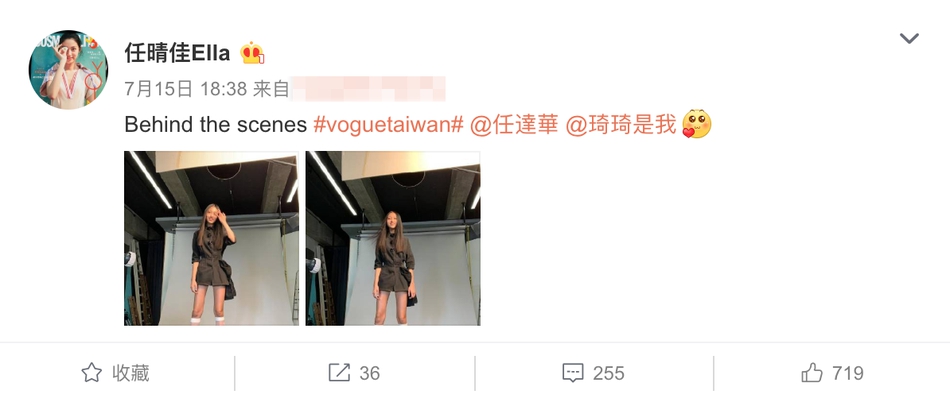Click the thumbs-up like icon
This screenshot has width=950, height=402.
[x=812, y=372]
